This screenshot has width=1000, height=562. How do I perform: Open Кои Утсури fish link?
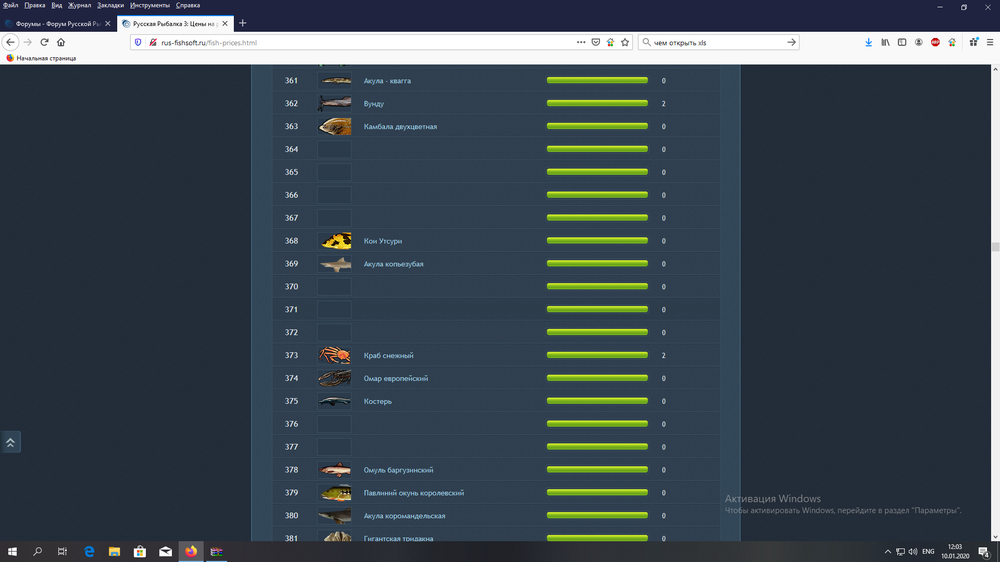point(383,241)
